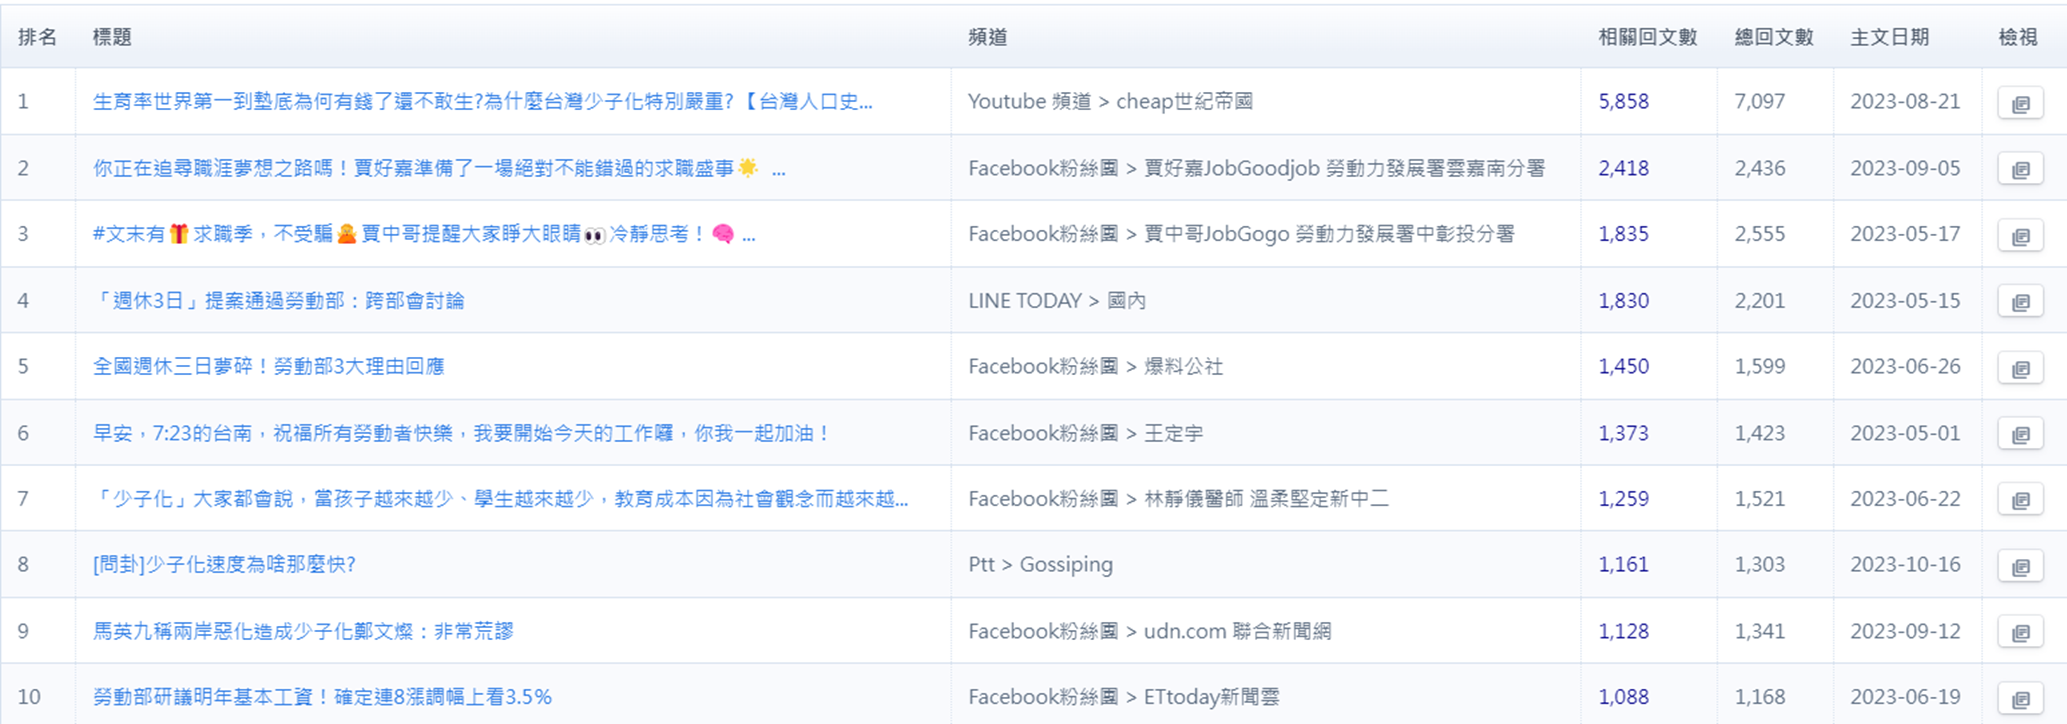Viewport: 2067px width, 724px height.
Task: Click related reply count 1,161
Action: coord(1623,564)
